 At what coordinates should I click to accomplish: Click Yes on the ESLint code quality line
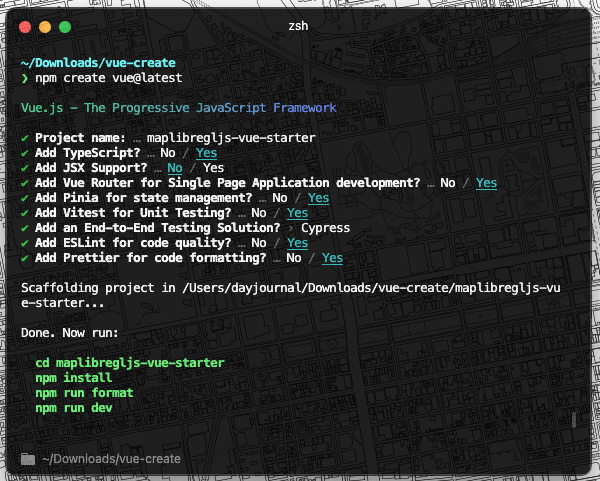pyautogui.click(x=297, y=243)
